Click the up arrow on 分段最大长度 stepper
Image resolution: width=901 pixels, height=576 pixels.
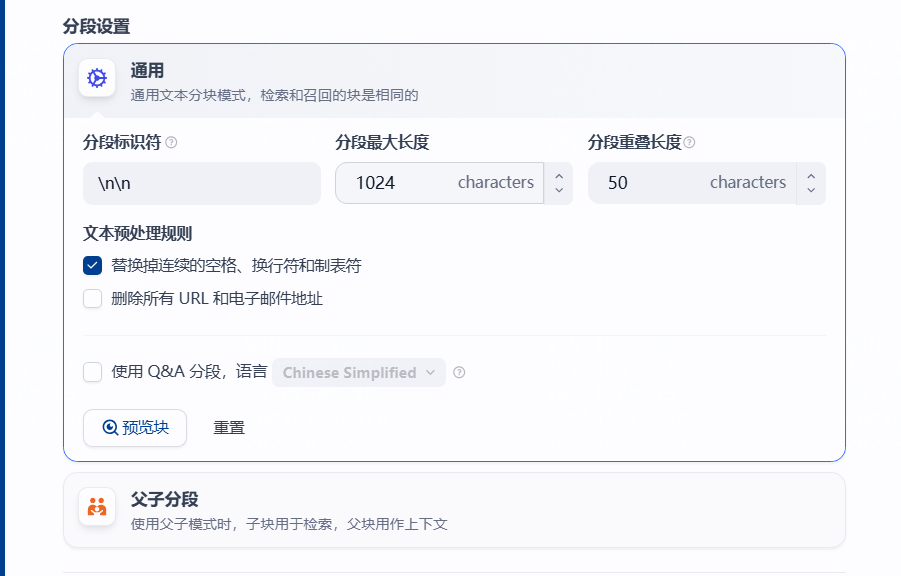coord(558,176)
